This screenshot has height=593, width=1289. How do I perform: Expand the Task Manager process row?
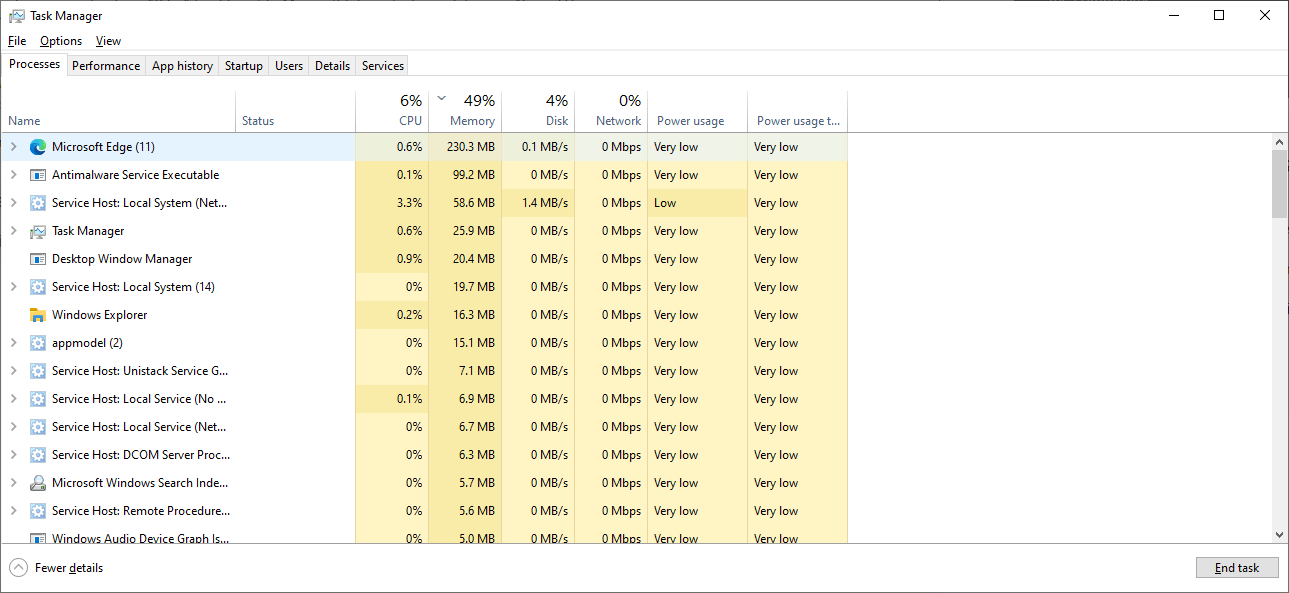13,231
